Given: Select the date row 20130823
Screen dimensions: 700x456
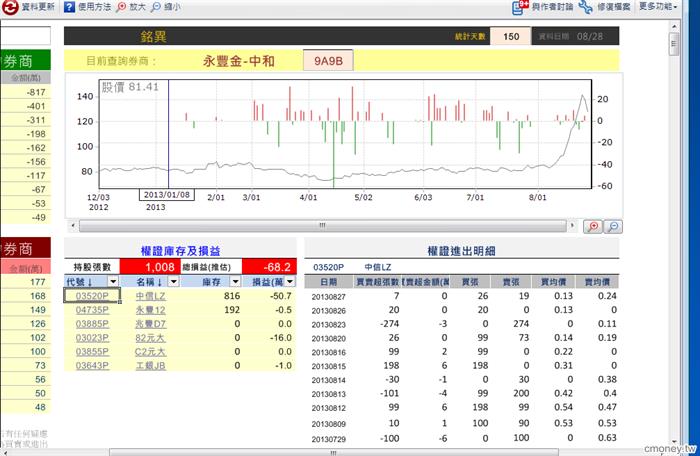Looking at the screenshot, I should point(462,324).
